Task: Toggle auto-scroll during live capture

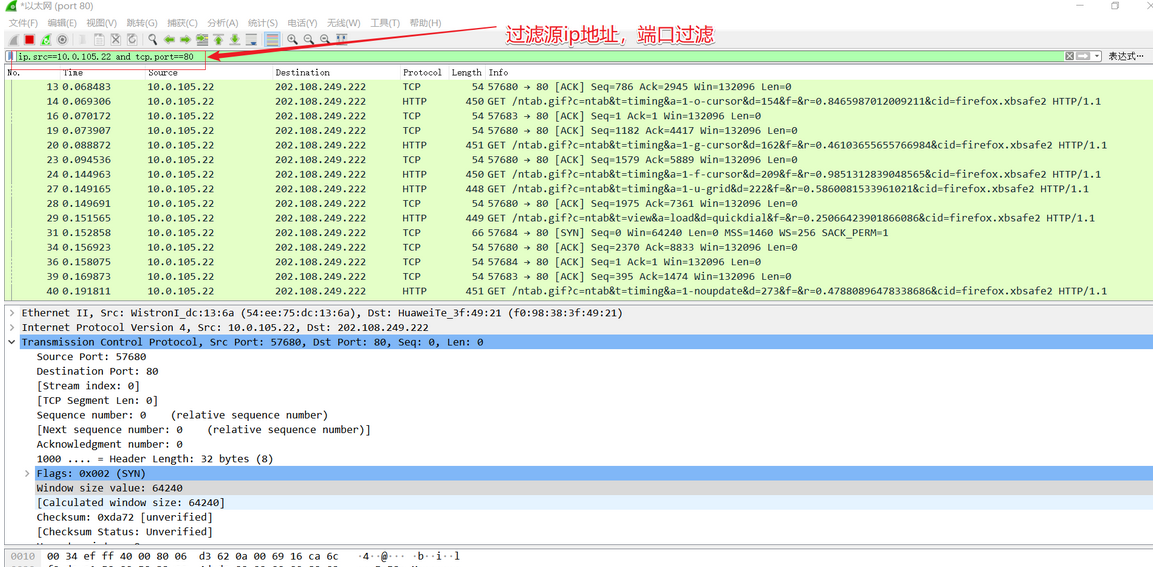Action: tap(251, 39)
